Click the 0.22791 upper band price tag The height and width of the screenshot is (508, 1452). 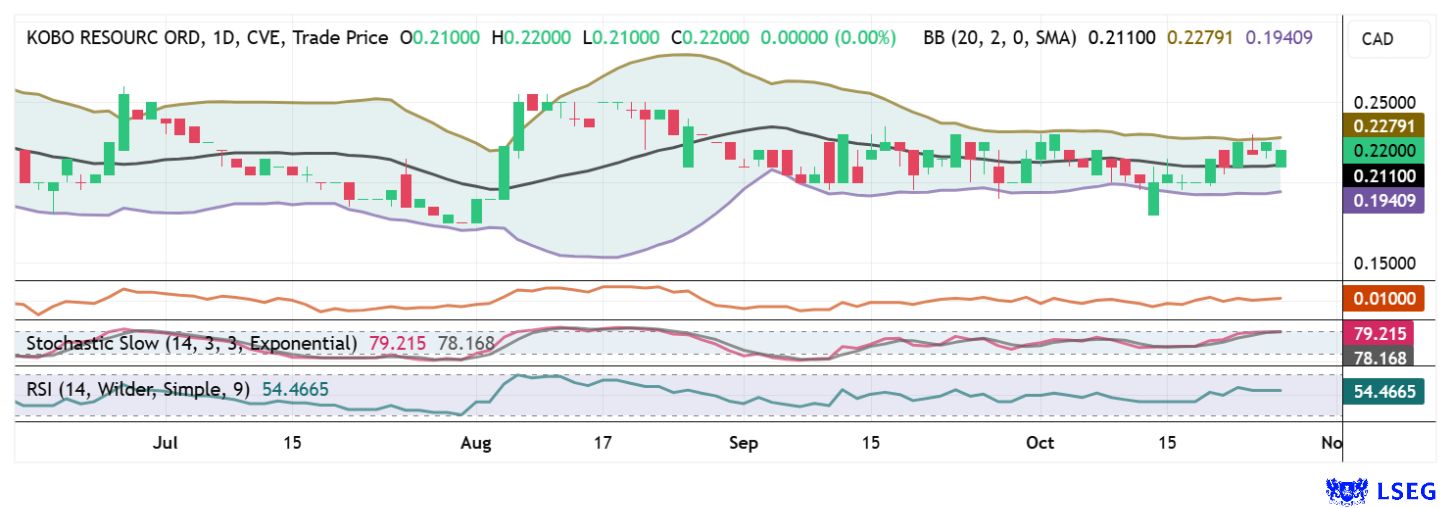(x=1385, y=127)
